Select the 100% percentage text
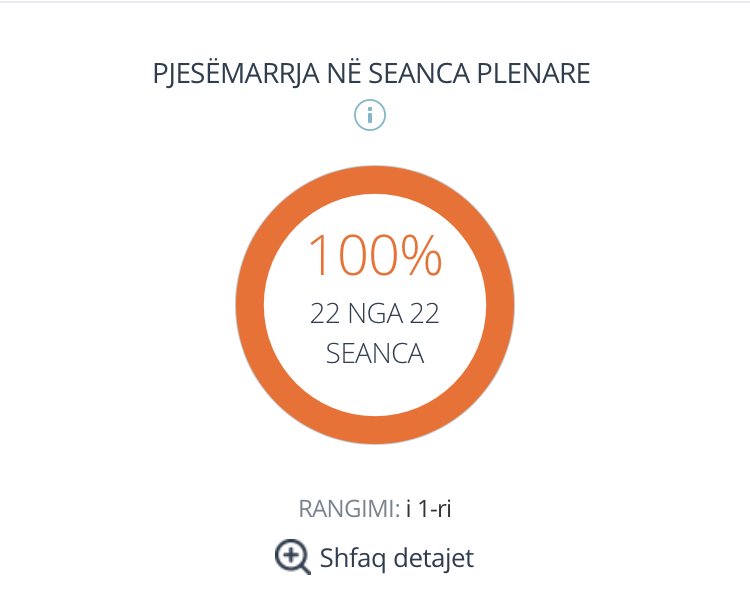Image resolution: width=750 pixels, height=601 pixels. click(x=375, y=255)
